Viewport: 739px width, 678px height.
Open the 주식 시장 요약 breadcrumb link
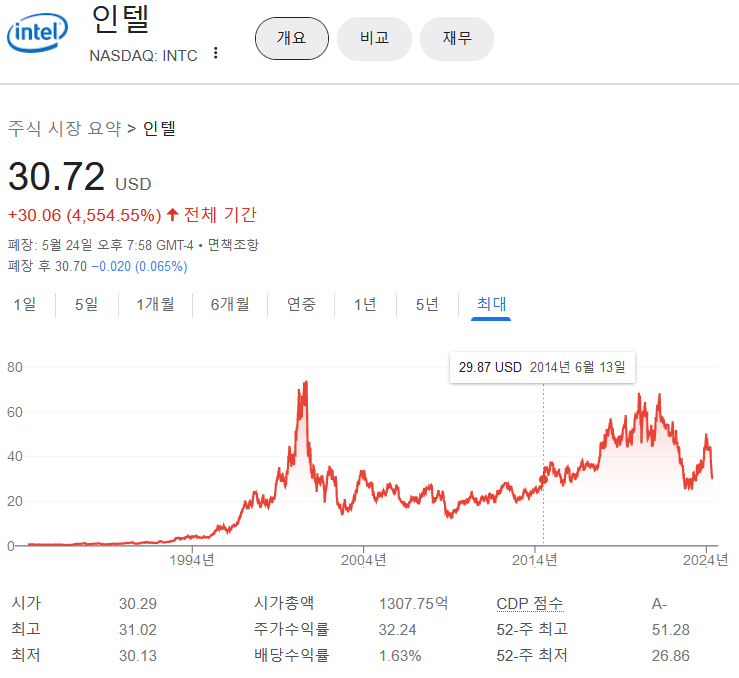tap(65, 128)
